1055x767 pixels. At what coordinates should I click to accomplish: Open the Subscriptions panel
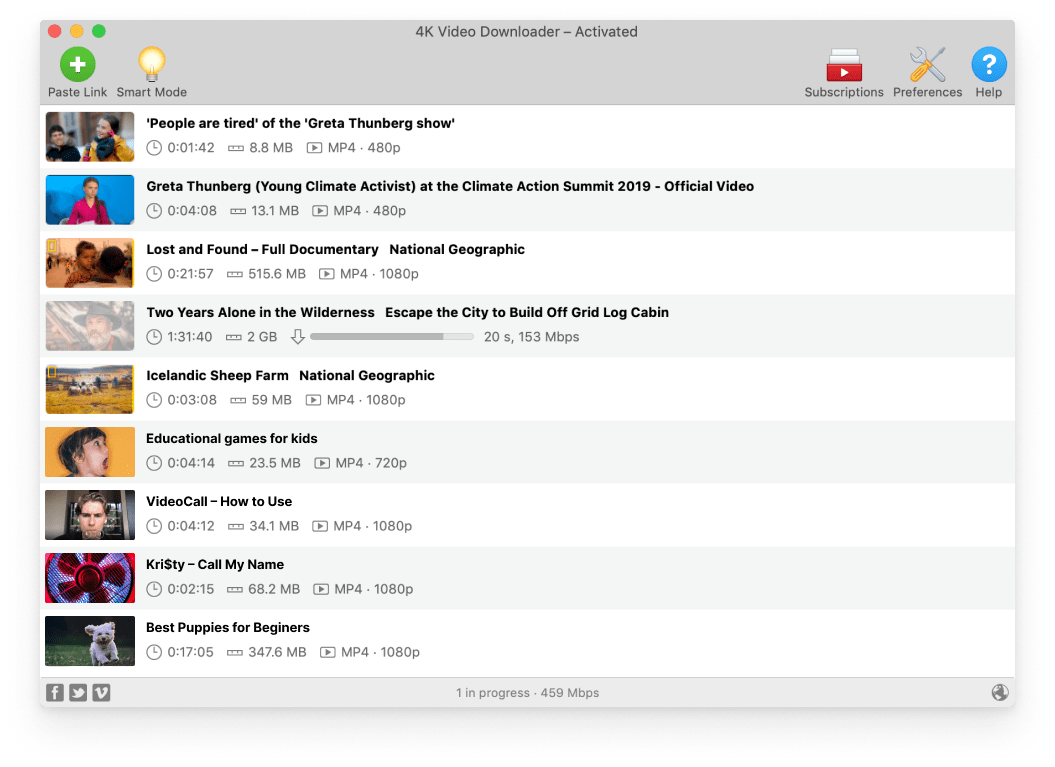844,63
